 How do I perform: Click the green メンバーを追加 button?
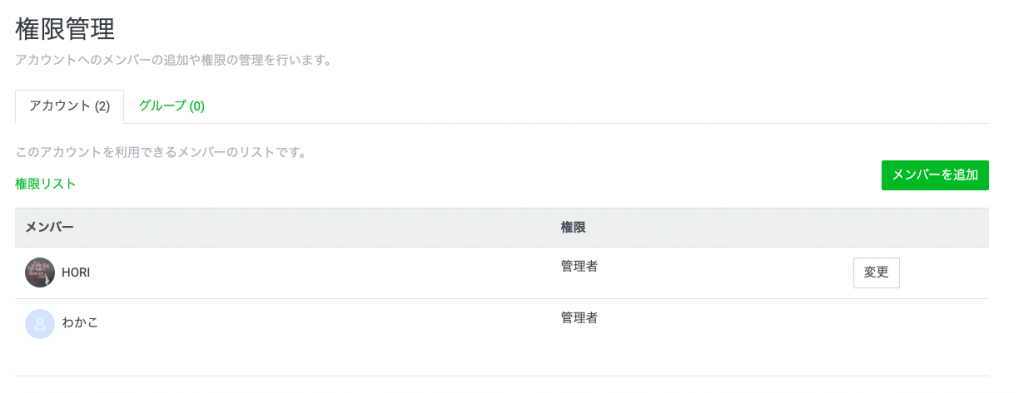(935, 175)
